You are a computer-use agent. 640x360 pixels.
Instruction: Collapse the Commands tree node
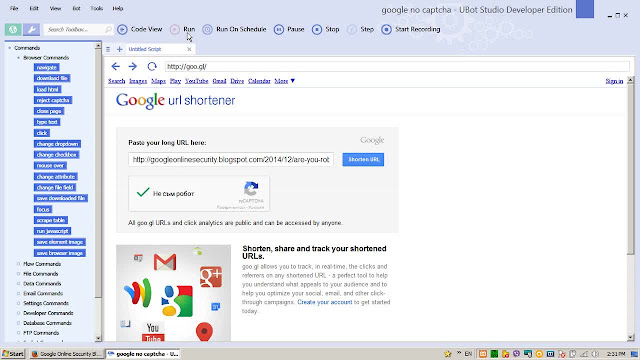click(x=9, y=48)
